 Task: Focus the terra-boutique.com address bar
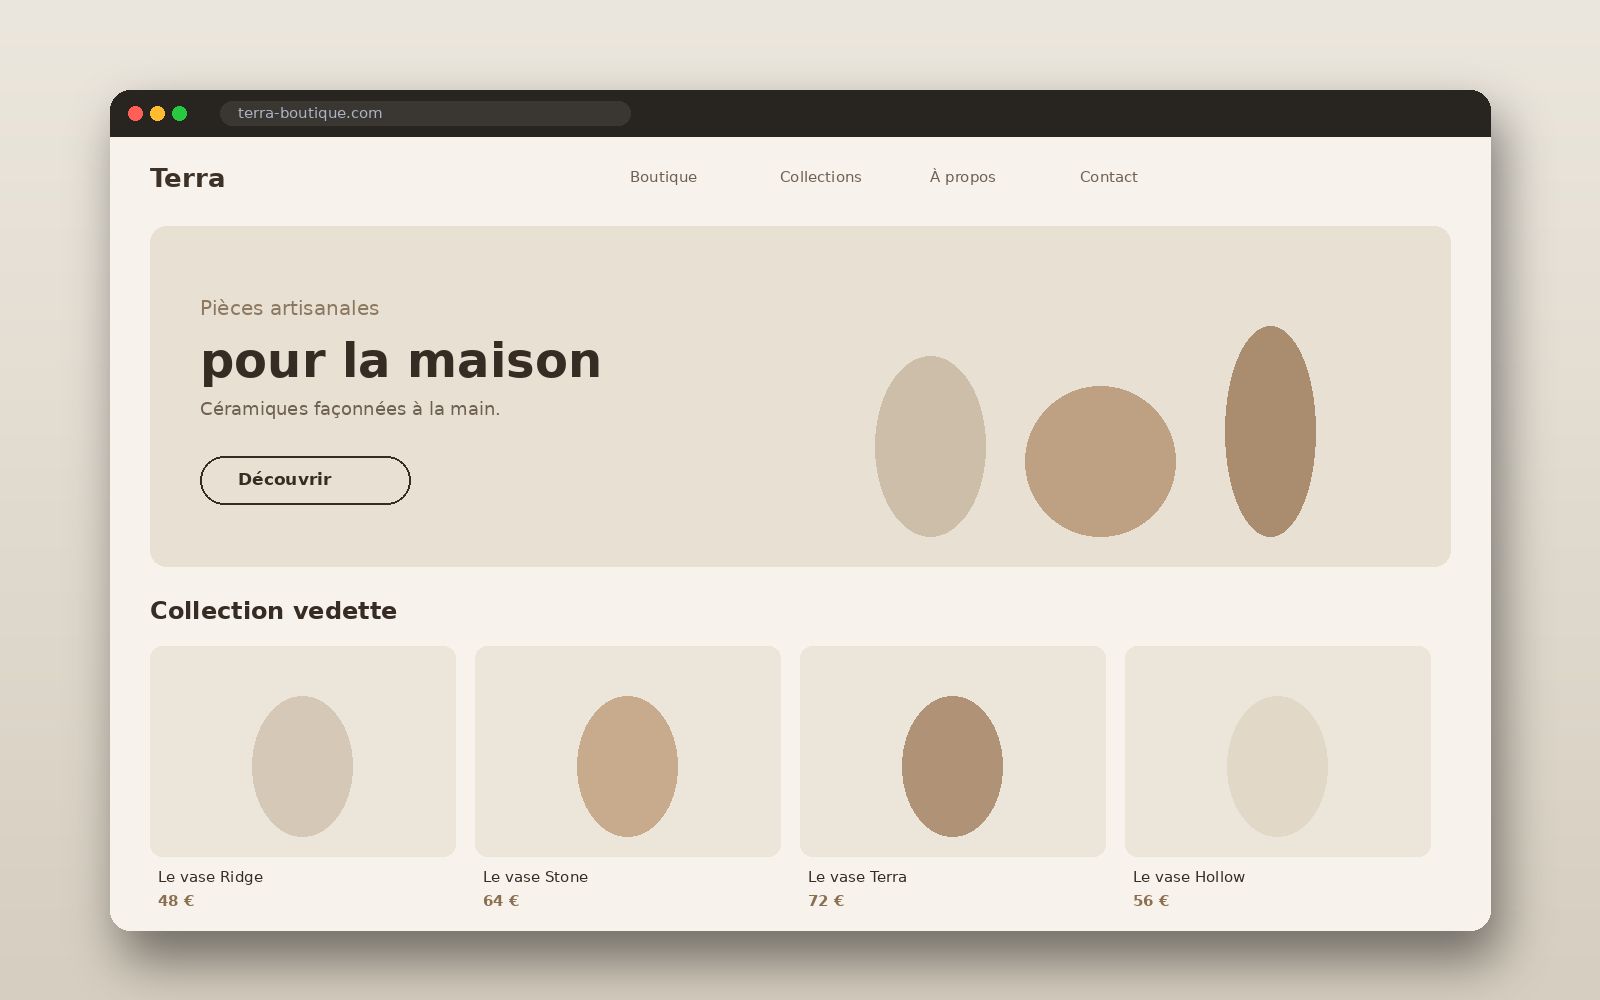click(425, 113)
